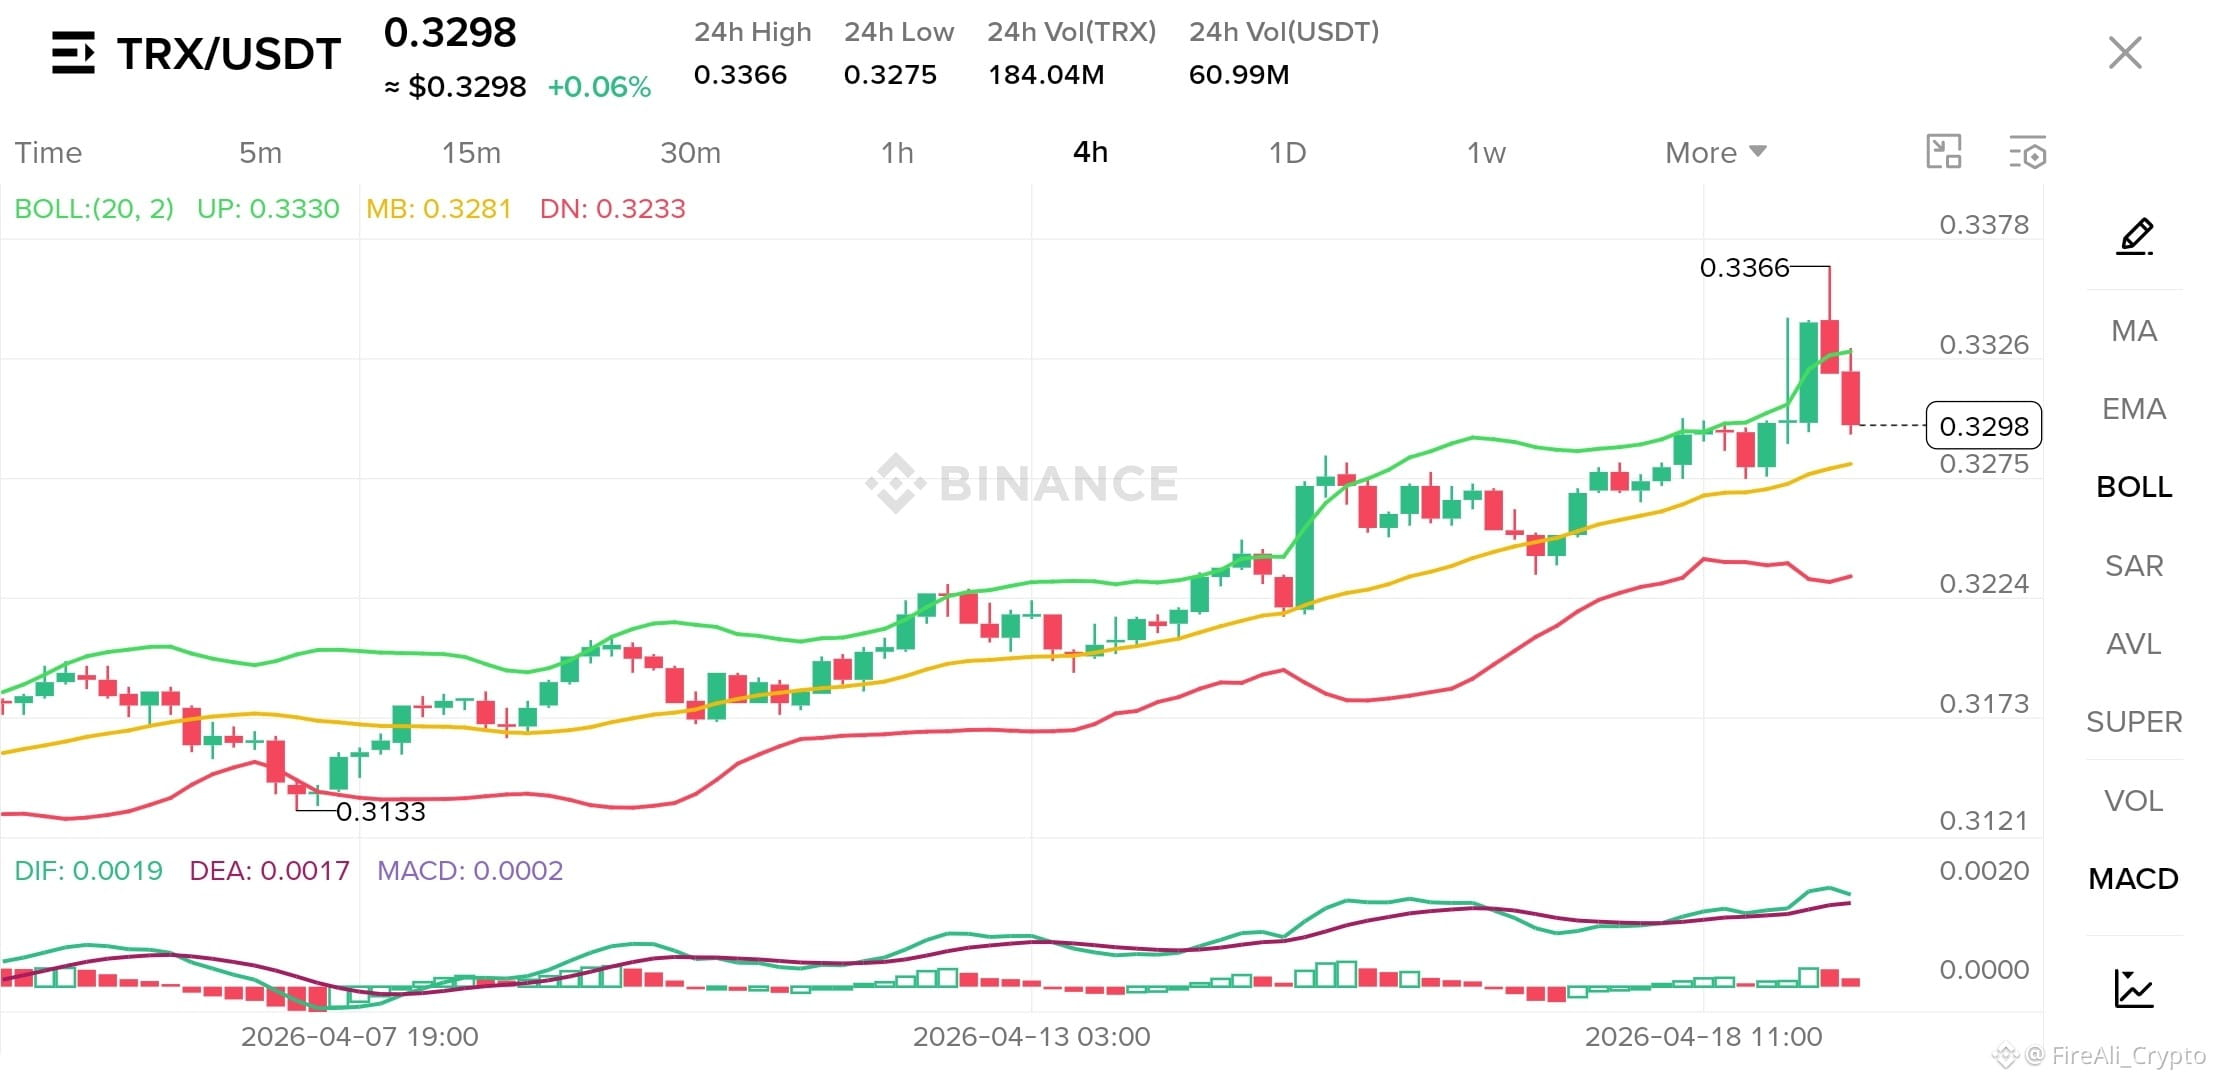Click the 24h Vol(TRX) 184.04M

coord(1046,74)
